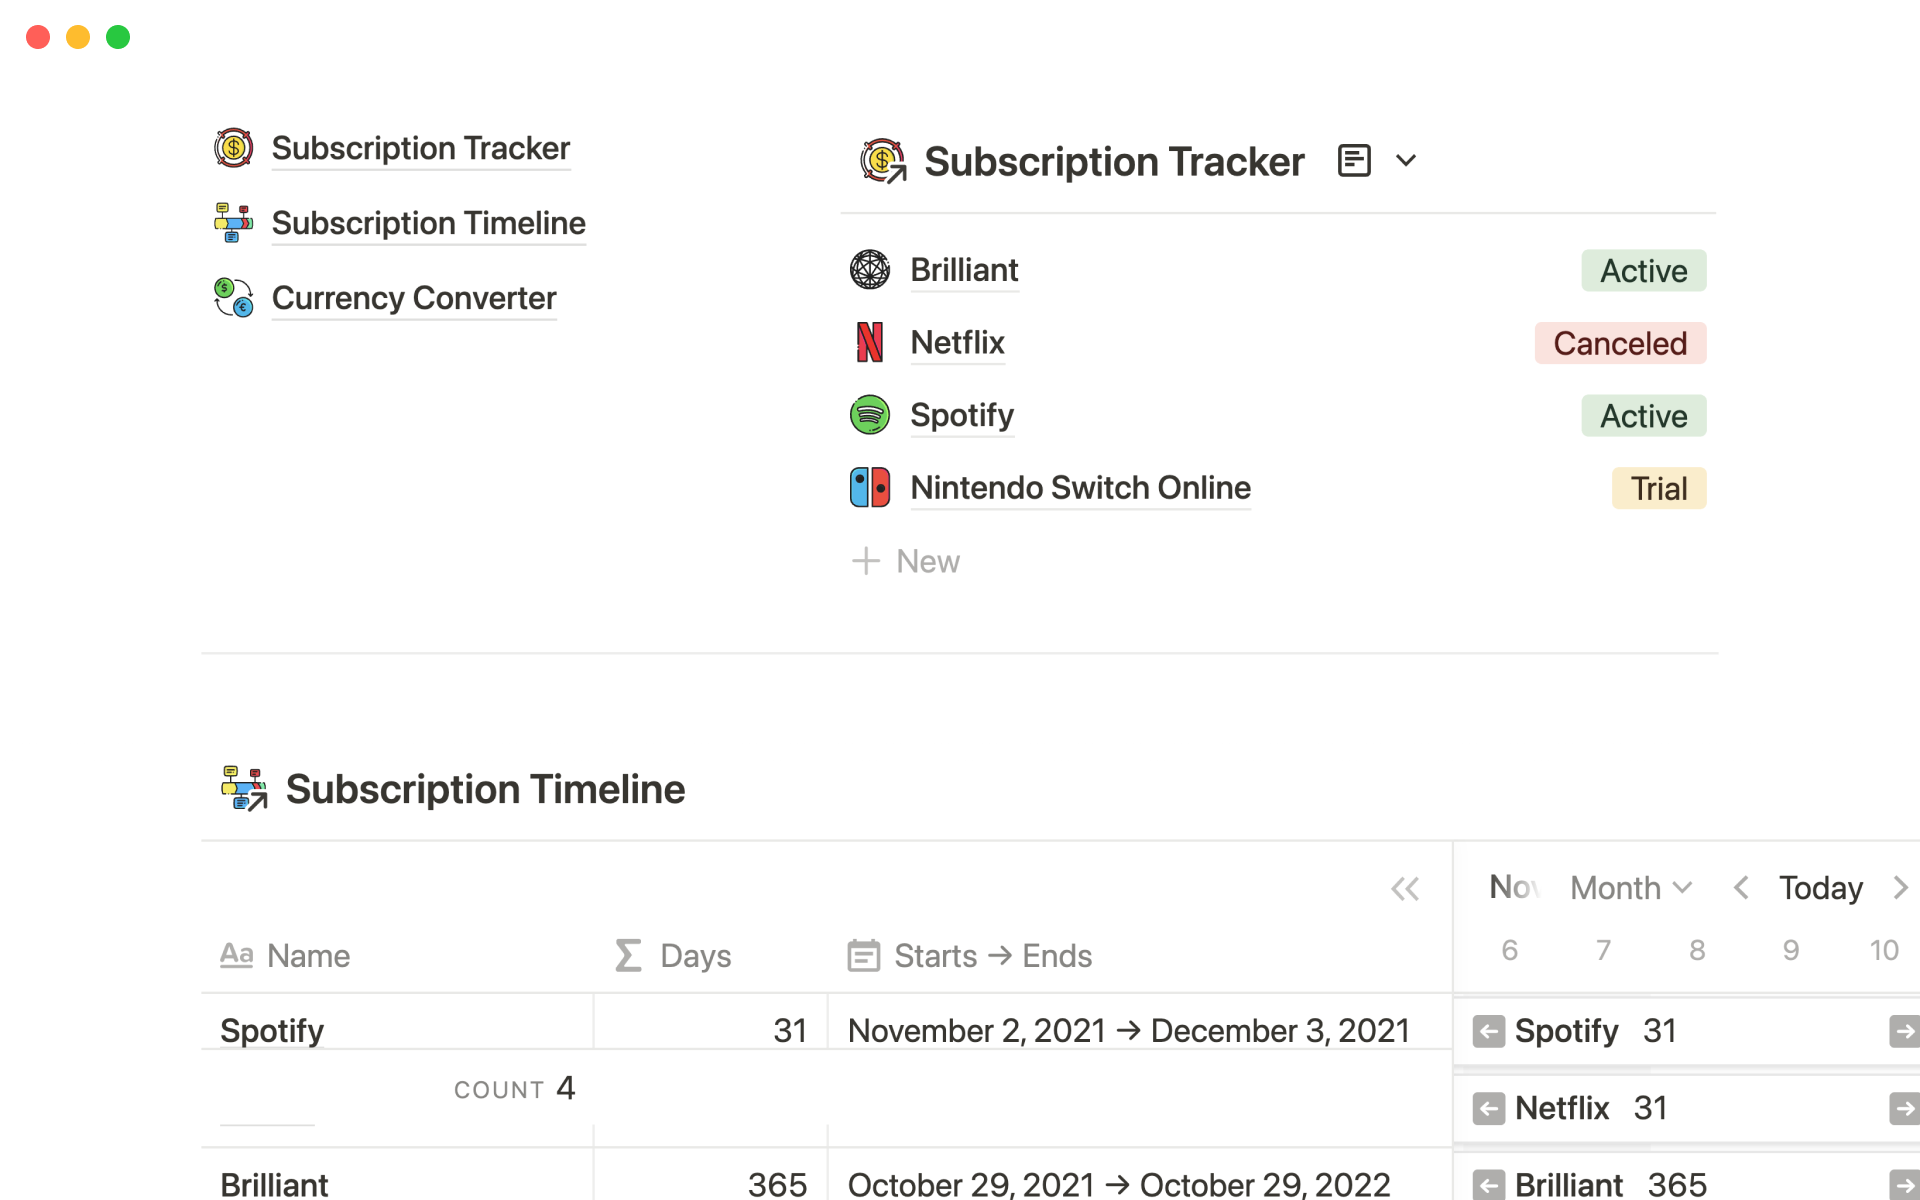Collapse the timeline table with double chevron
This screenshot has height=1200, width=1920.
point(1405,888)
